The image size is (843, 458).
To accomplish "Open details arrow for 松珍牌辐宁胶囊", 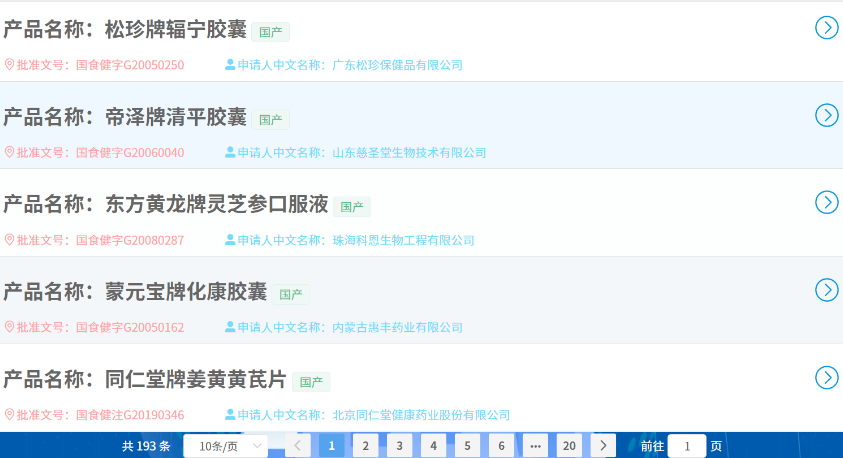I will click(x=826, y=28).
